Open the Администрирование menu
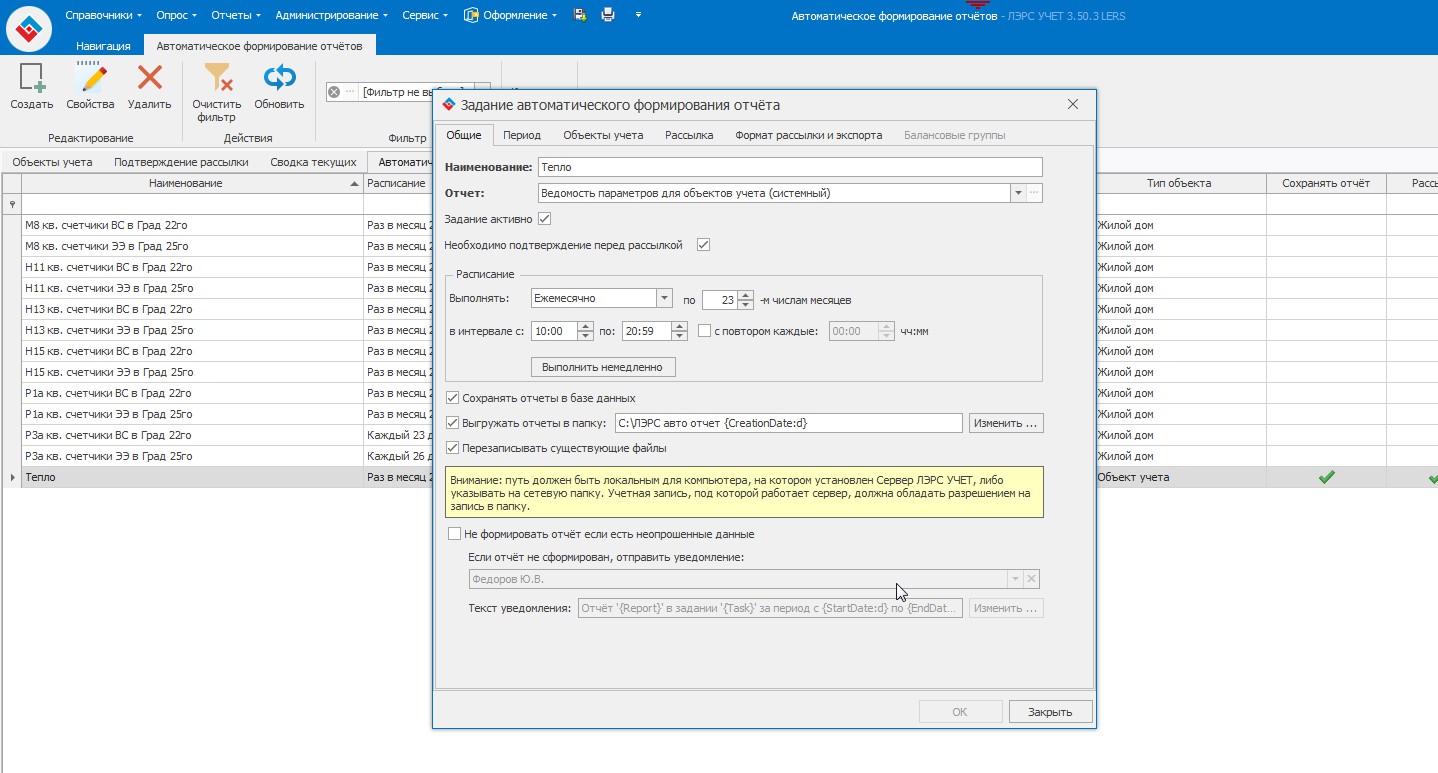 coord(332,15)
